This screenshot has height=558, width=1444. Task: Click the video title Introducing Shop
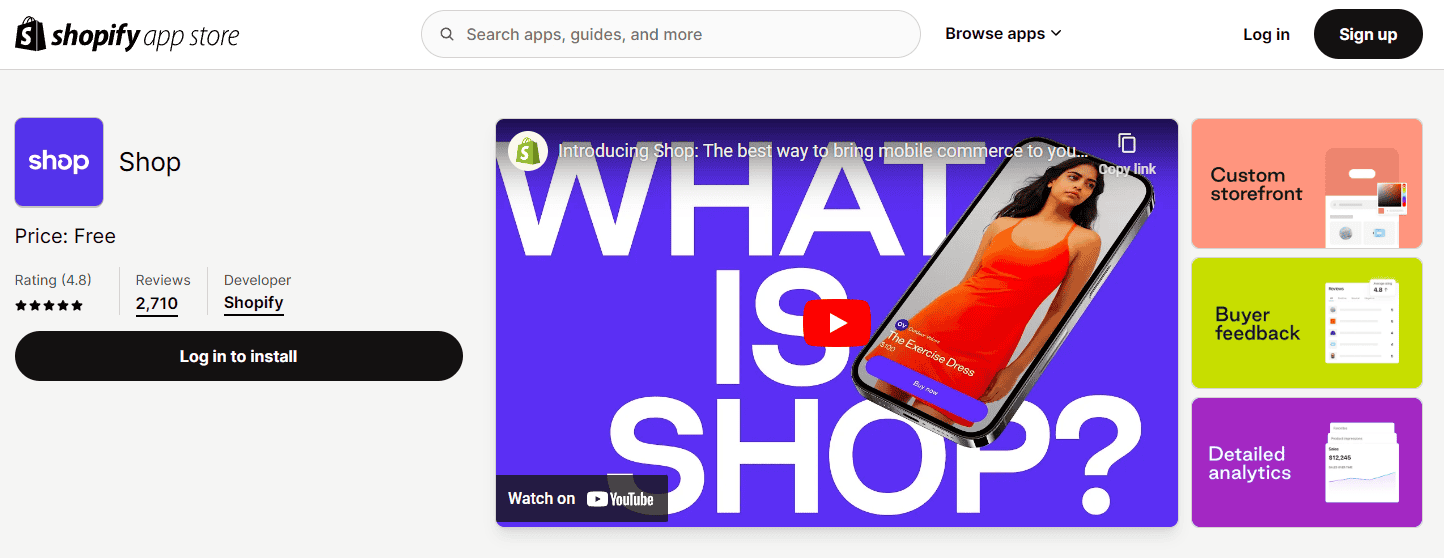824,151
